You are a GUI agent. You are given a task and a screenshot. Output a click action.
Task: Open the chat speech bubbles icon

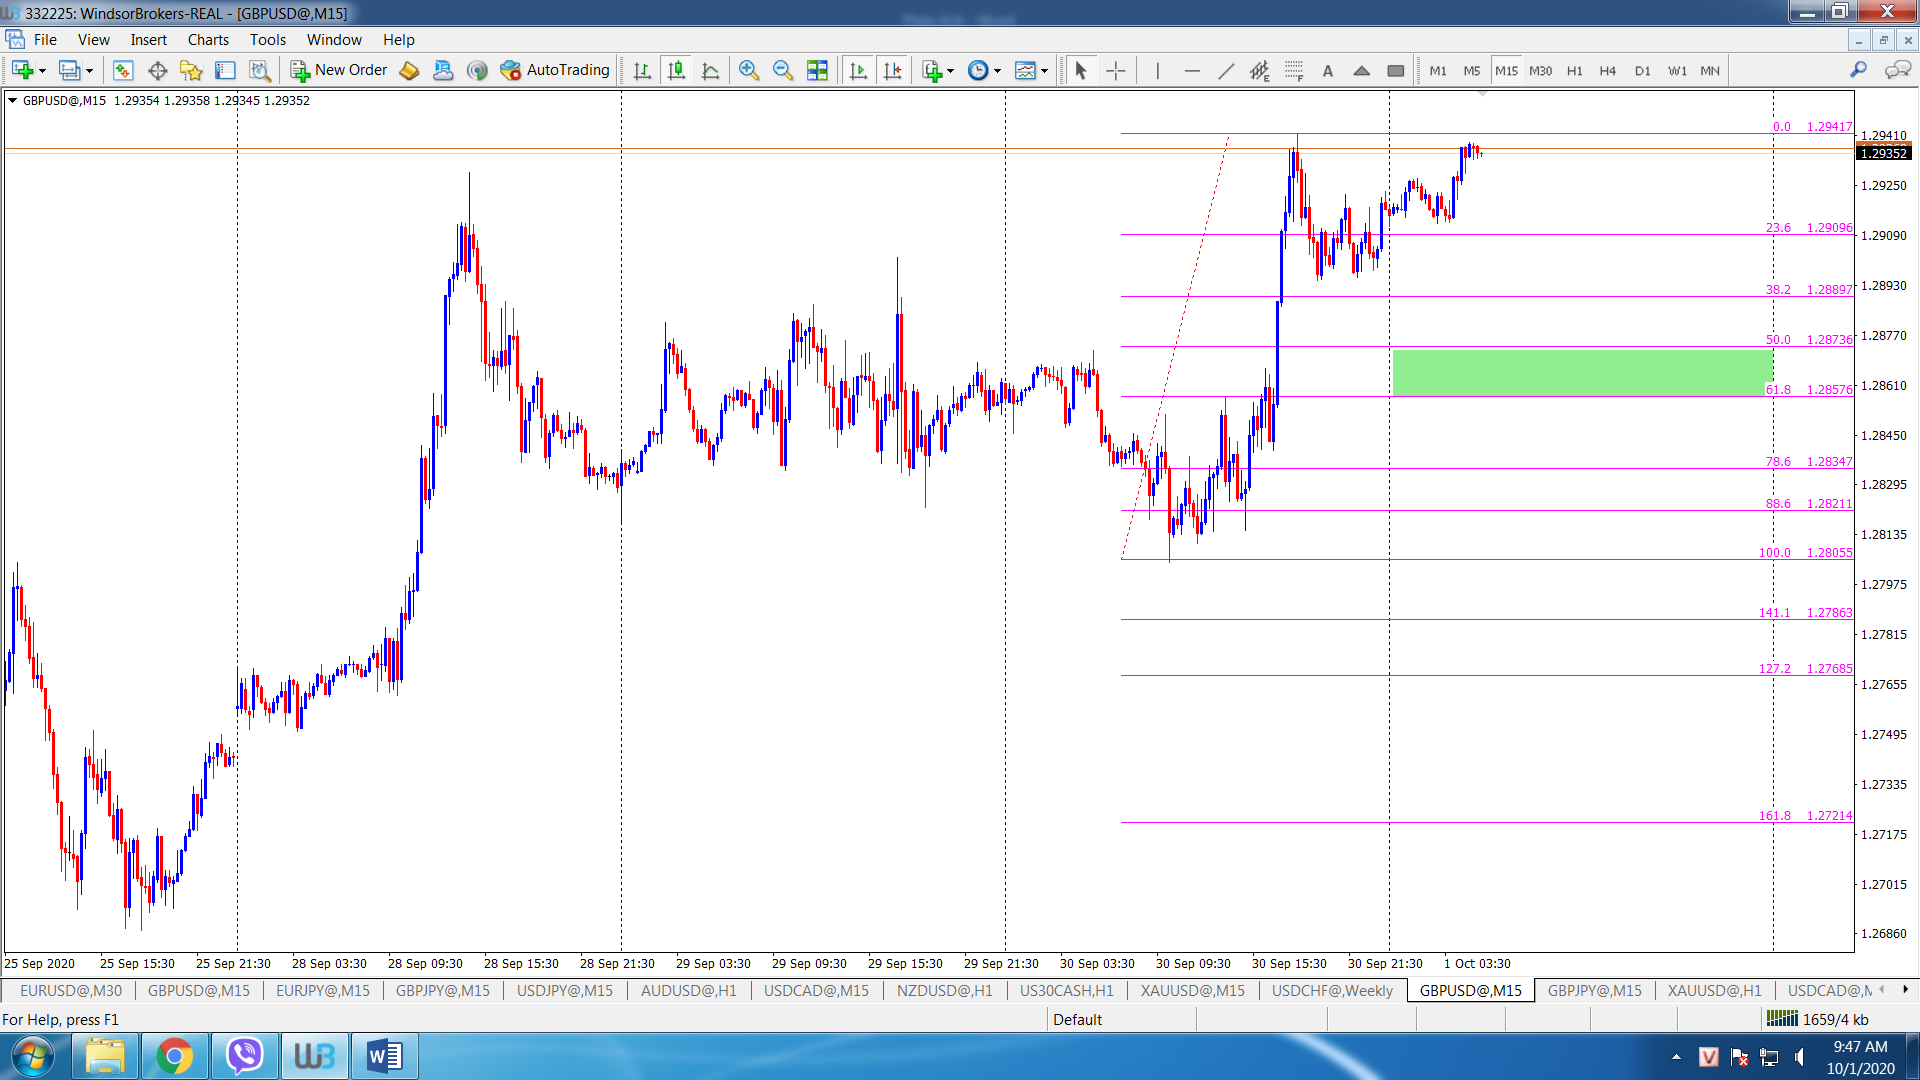[x=1897, y=70]
